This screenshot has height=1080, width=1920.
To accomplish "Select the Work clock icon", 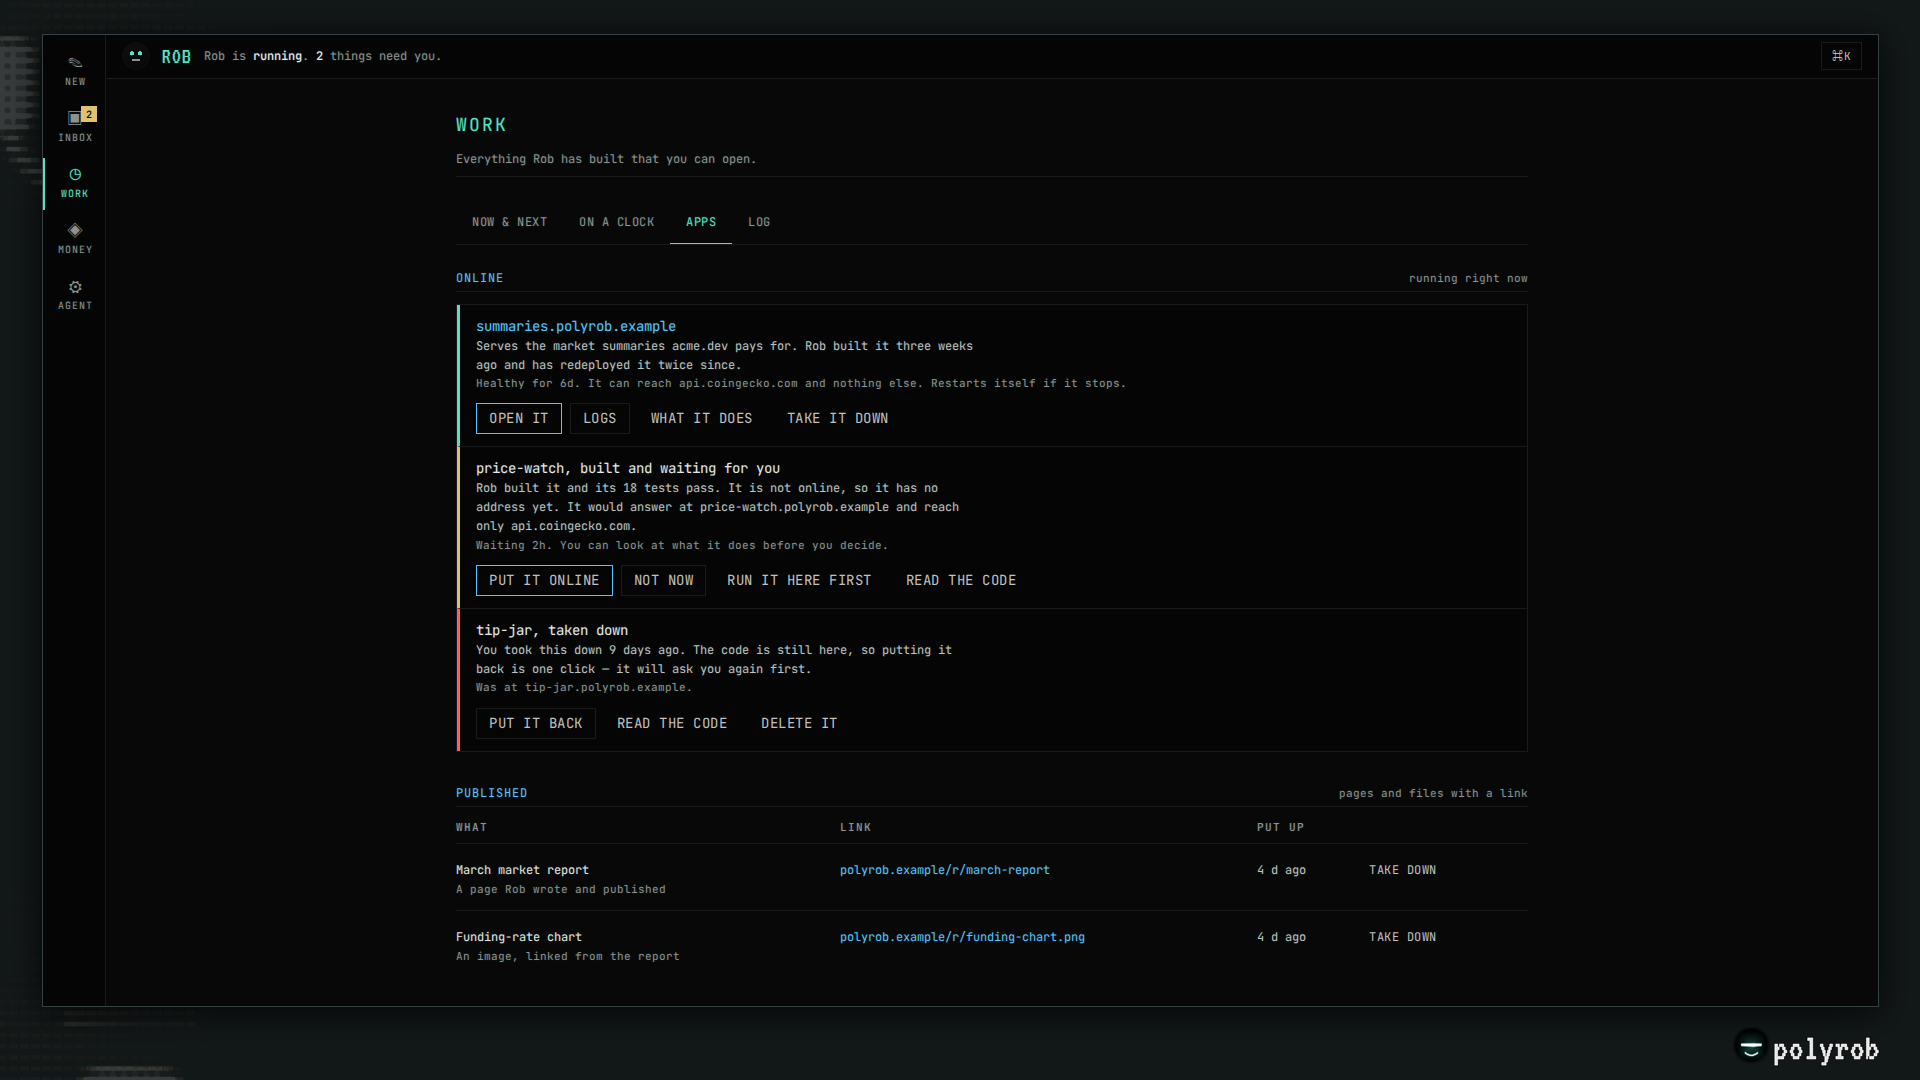I will (x=75, y=183).
